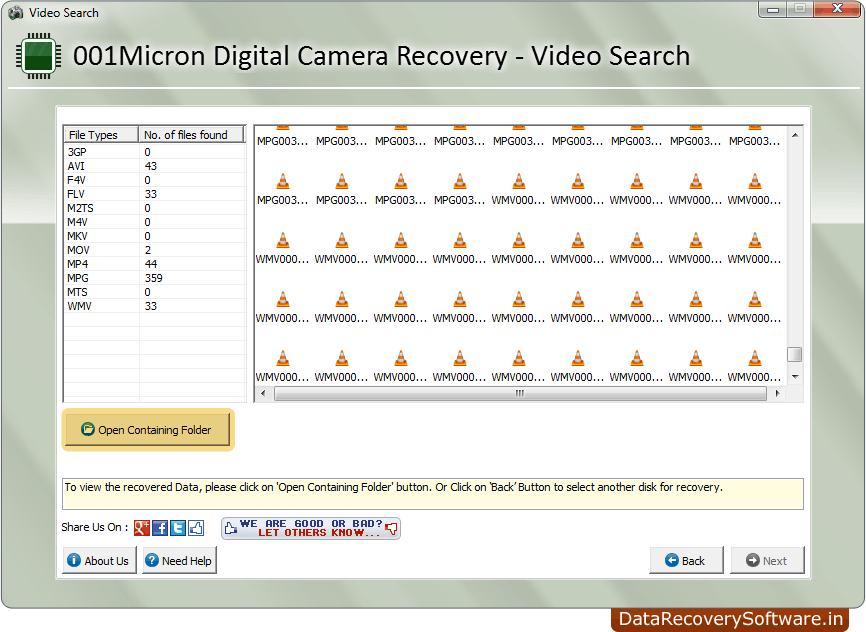Viewport: 866px width, 632px height.
Task: Click the 2 count for MOV
Action: pos(147,250)
